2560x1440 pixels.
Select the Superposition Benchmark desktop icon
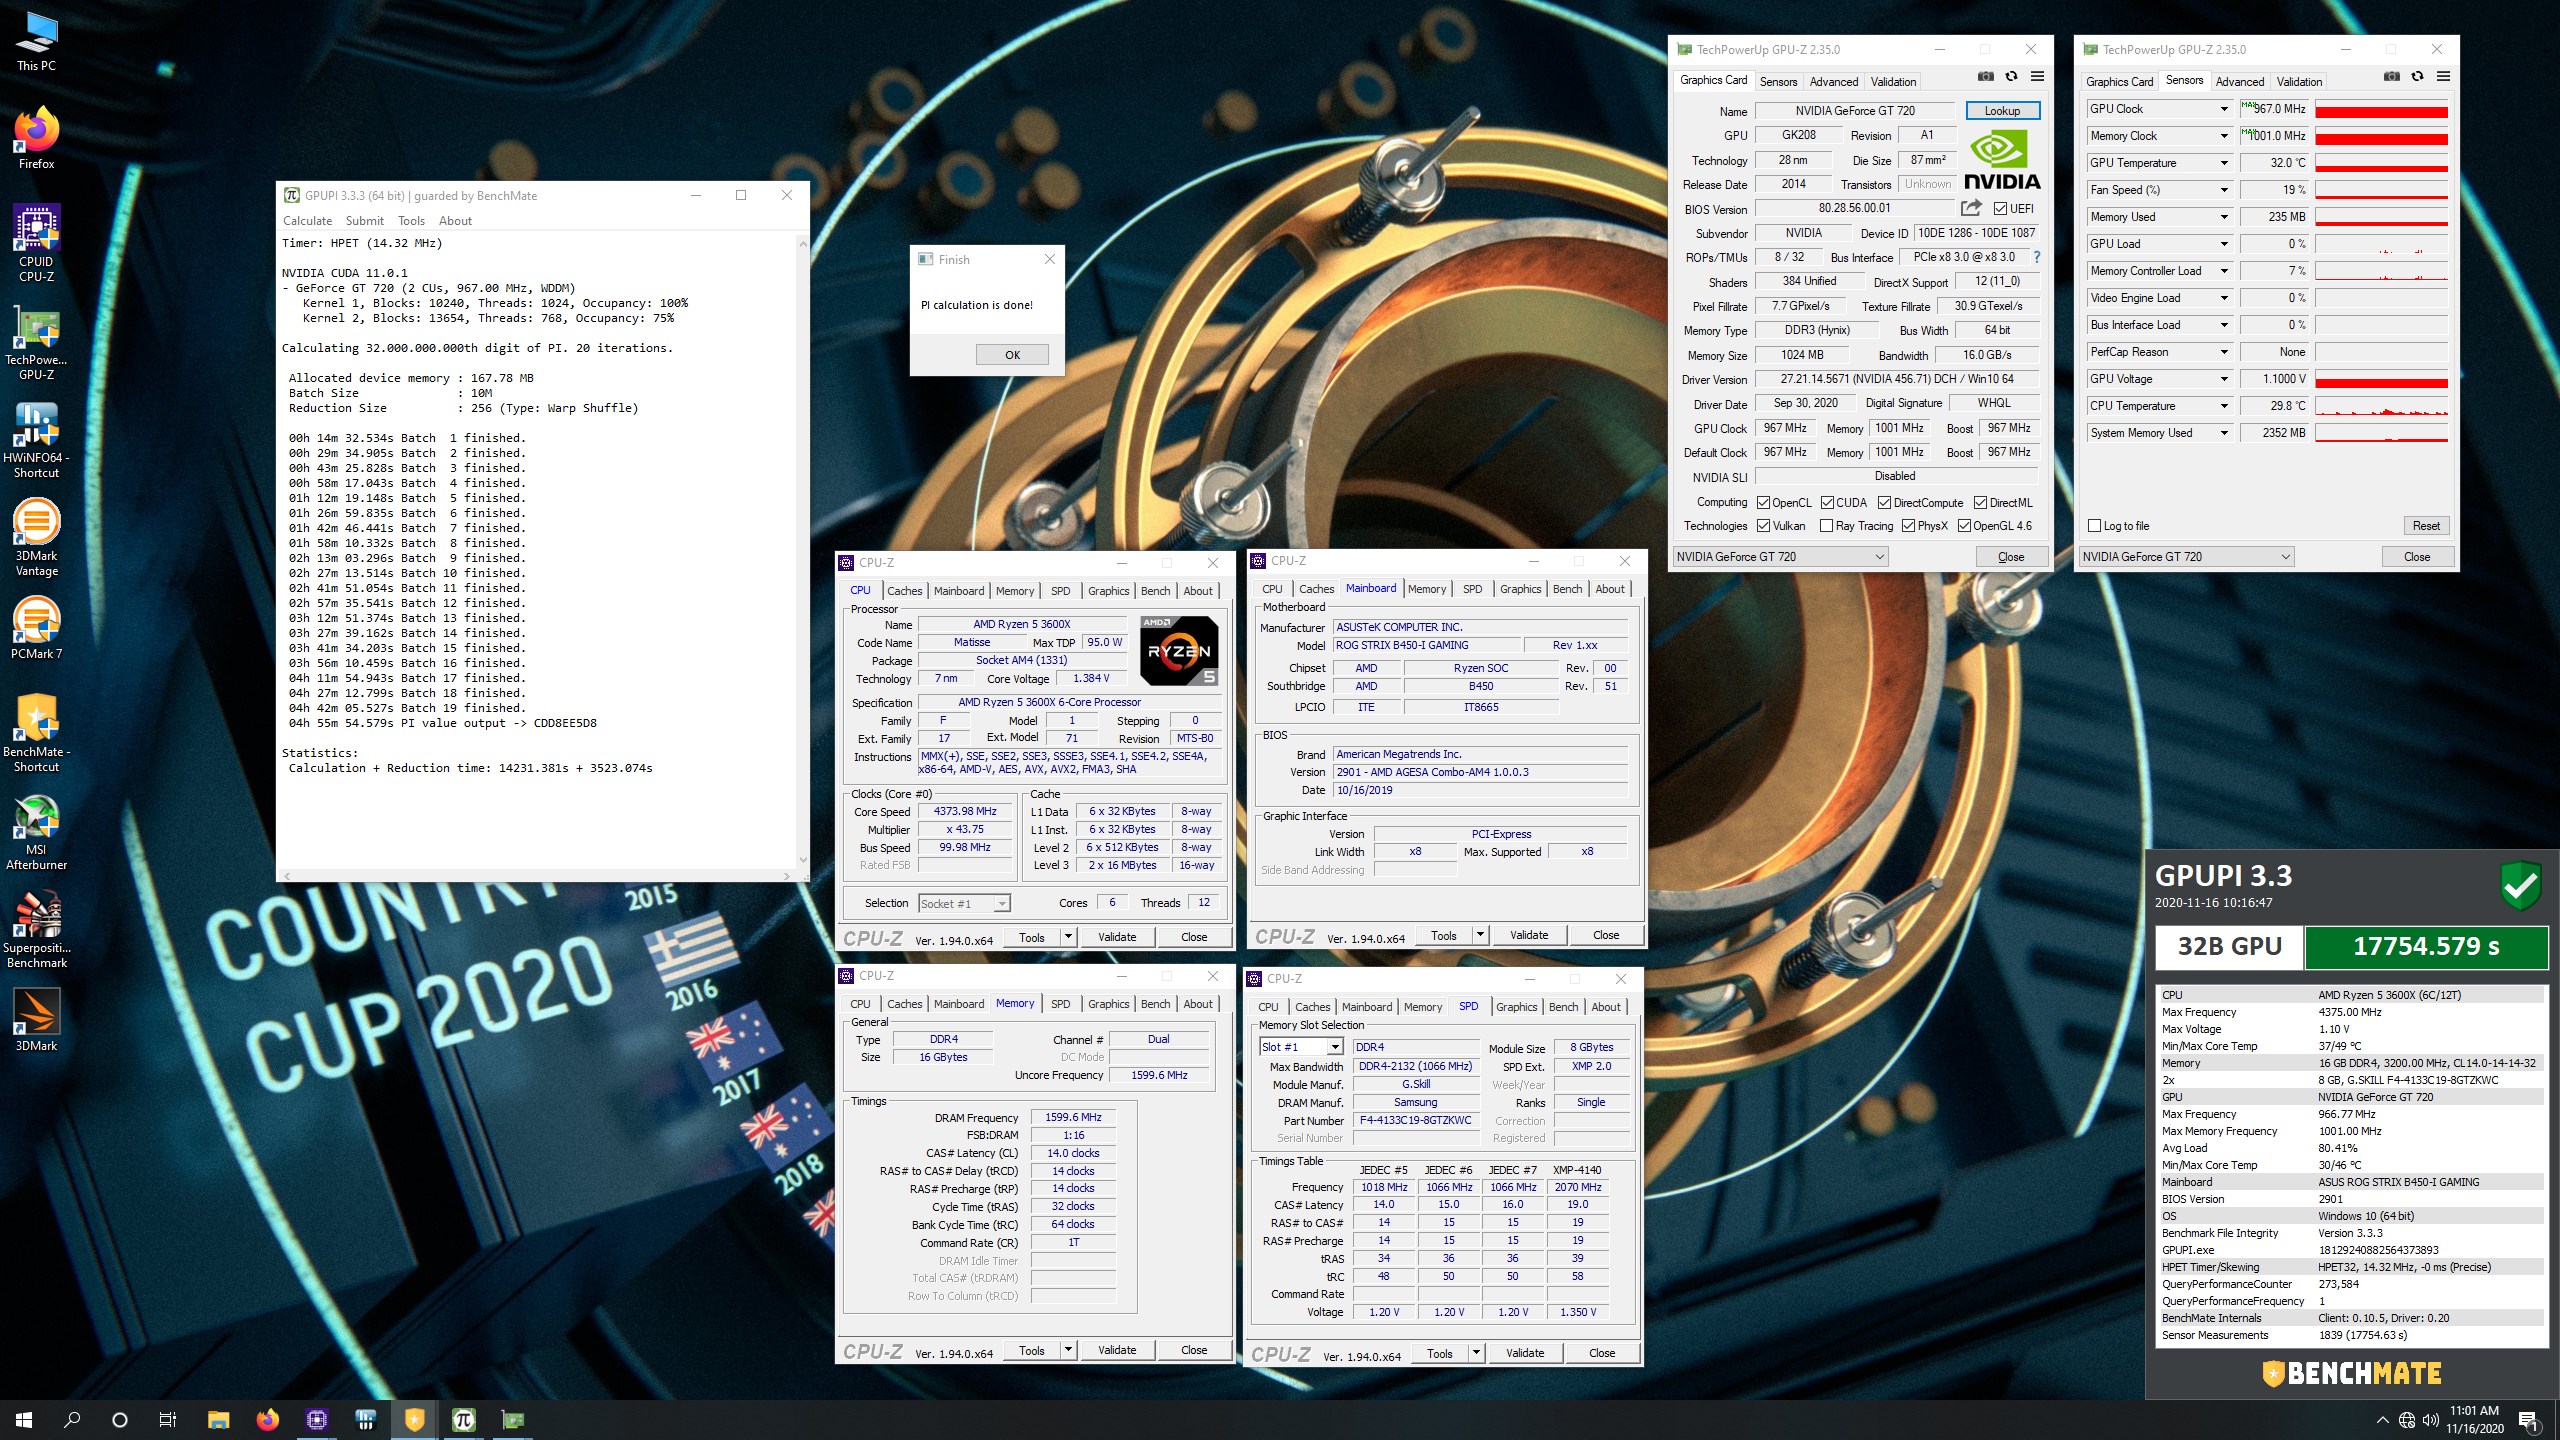point(37,930)
